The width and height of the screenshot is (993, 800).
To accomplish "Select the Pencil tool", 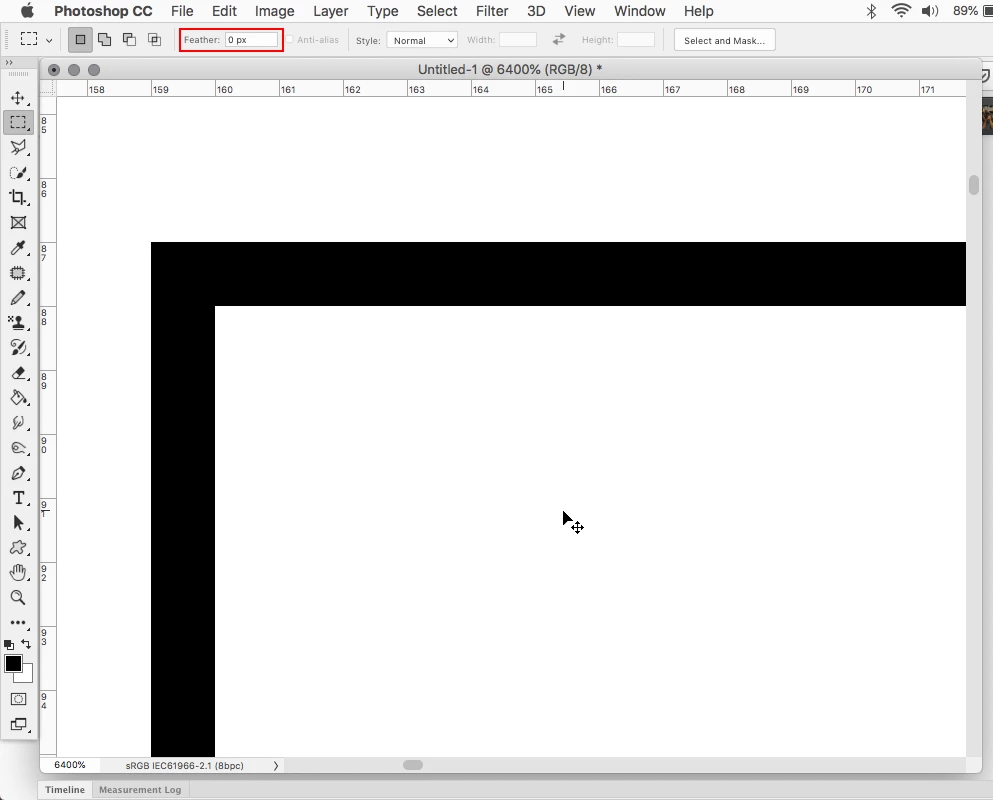I will pyautogui.click(x=18, y=298).
